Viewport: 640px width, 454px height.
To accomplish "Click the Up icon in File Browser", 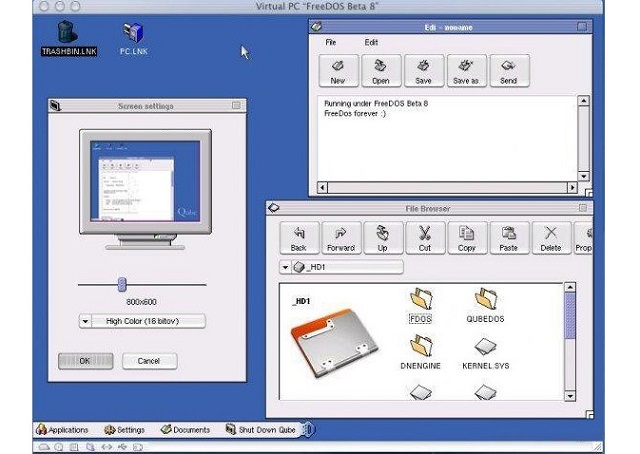I will pos(383,238).
